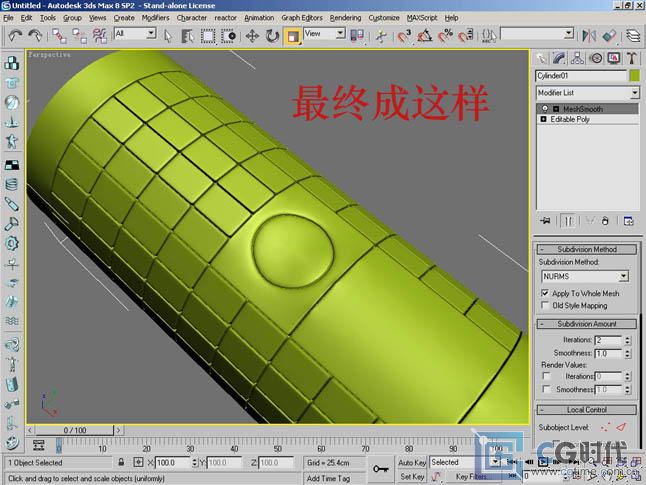Activate the Select and Rotate tool
This screenshot has height=485, width=646.
coord(272,36)
